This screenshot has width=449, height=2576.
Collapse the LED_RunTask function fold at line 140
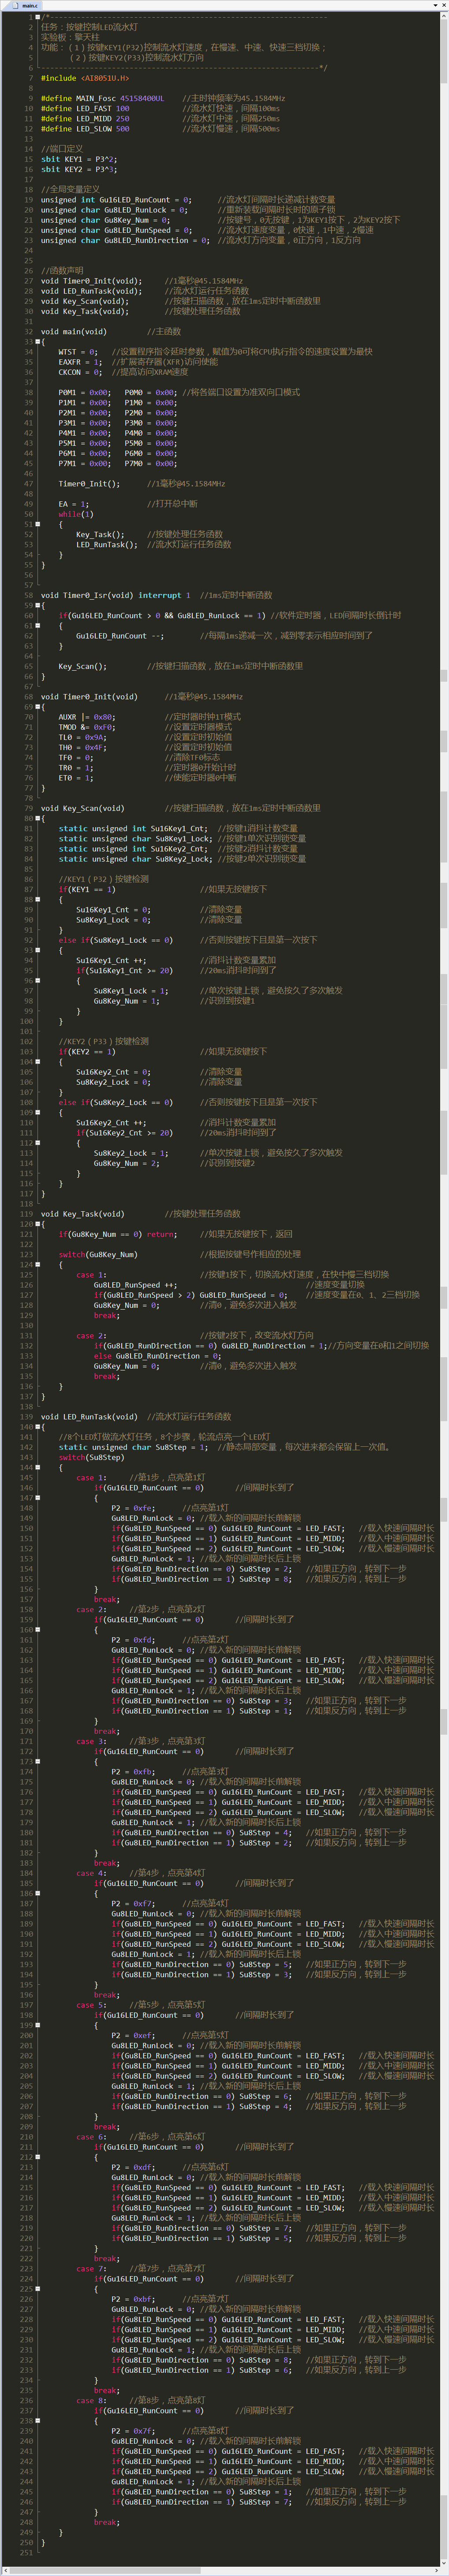[38, 1426]
